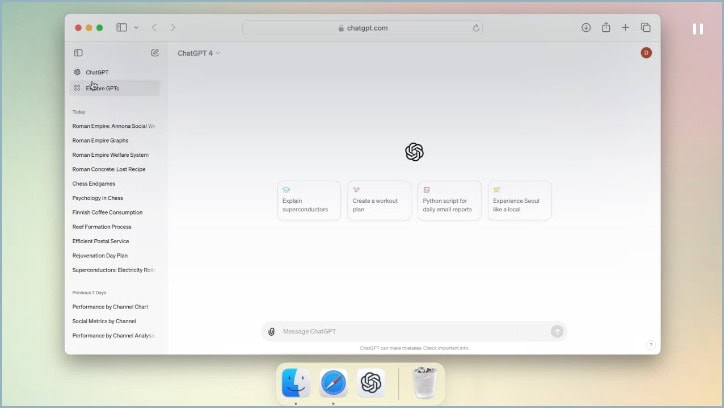Viewport: 724px width, 408px height.
Task: Open Explore GPTs in the sidebar
Action: (115, 88)
